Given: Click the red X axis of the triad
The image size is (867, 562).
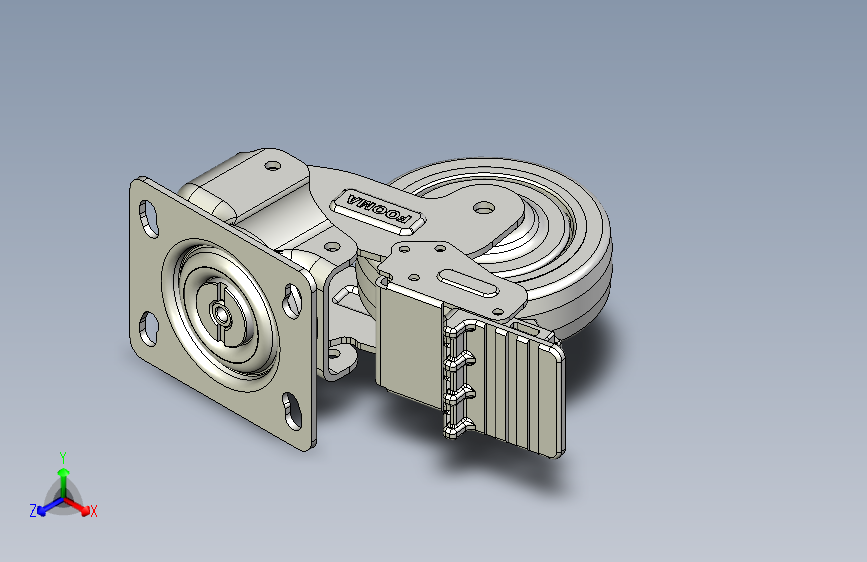Looking at the screenshot, I should [x=79, y=507].
